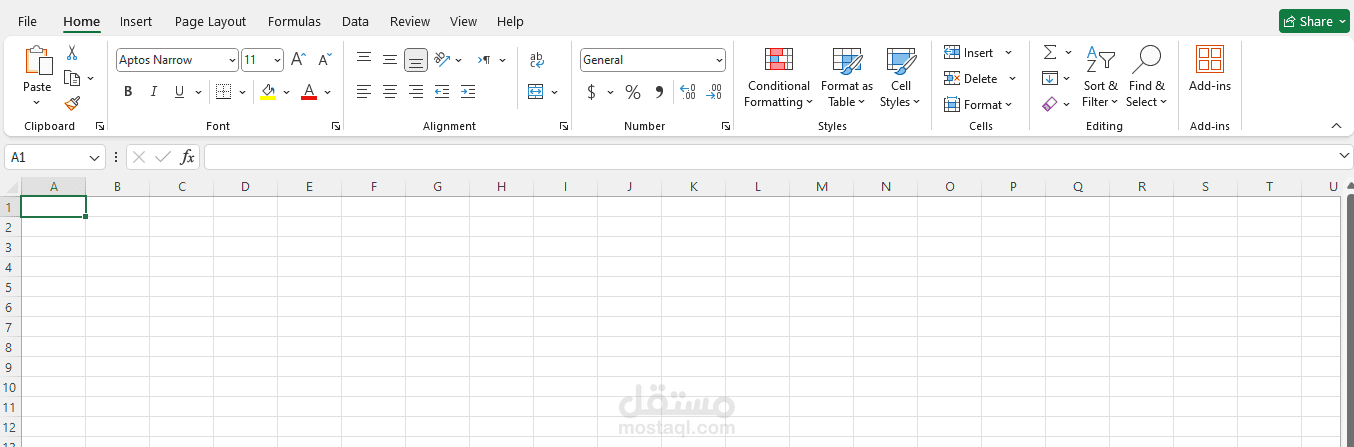Apply borders icon

[224, 92]
